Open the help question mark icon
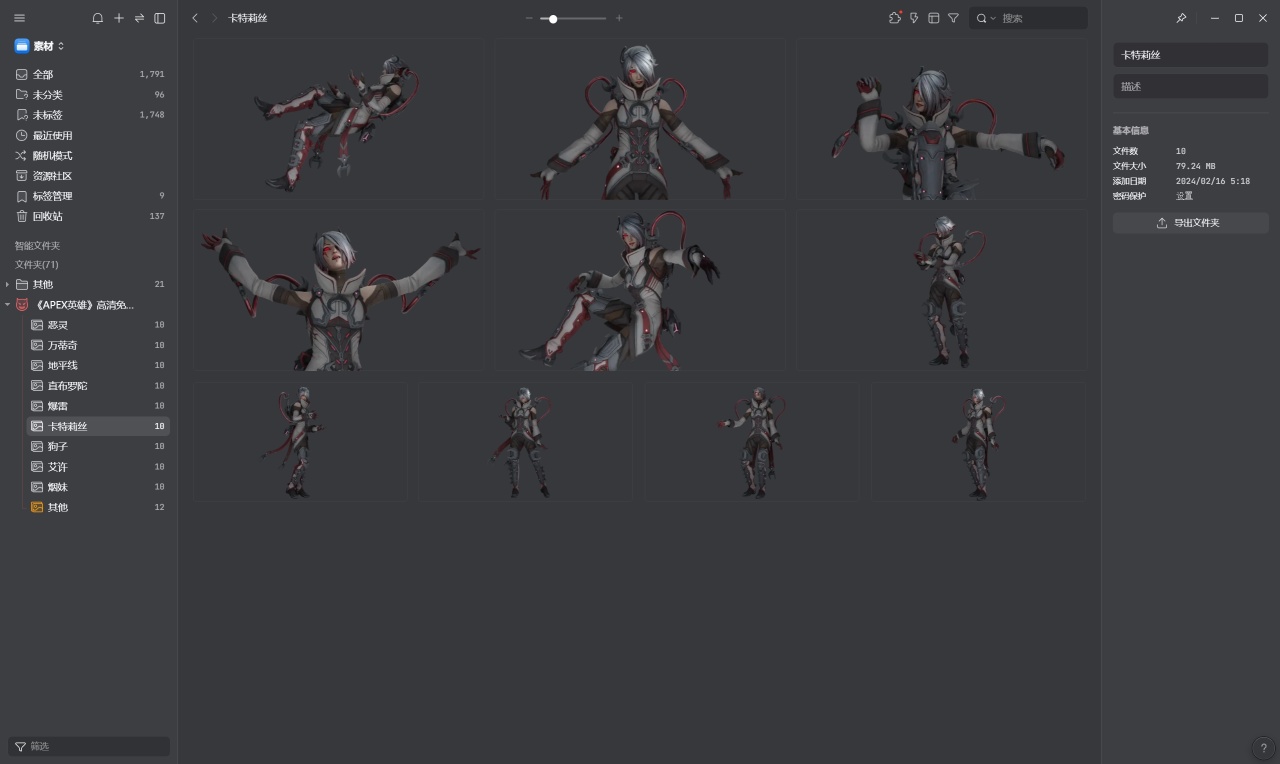This screenshot has height=764, width=1280. click(x=1264, y=749)
